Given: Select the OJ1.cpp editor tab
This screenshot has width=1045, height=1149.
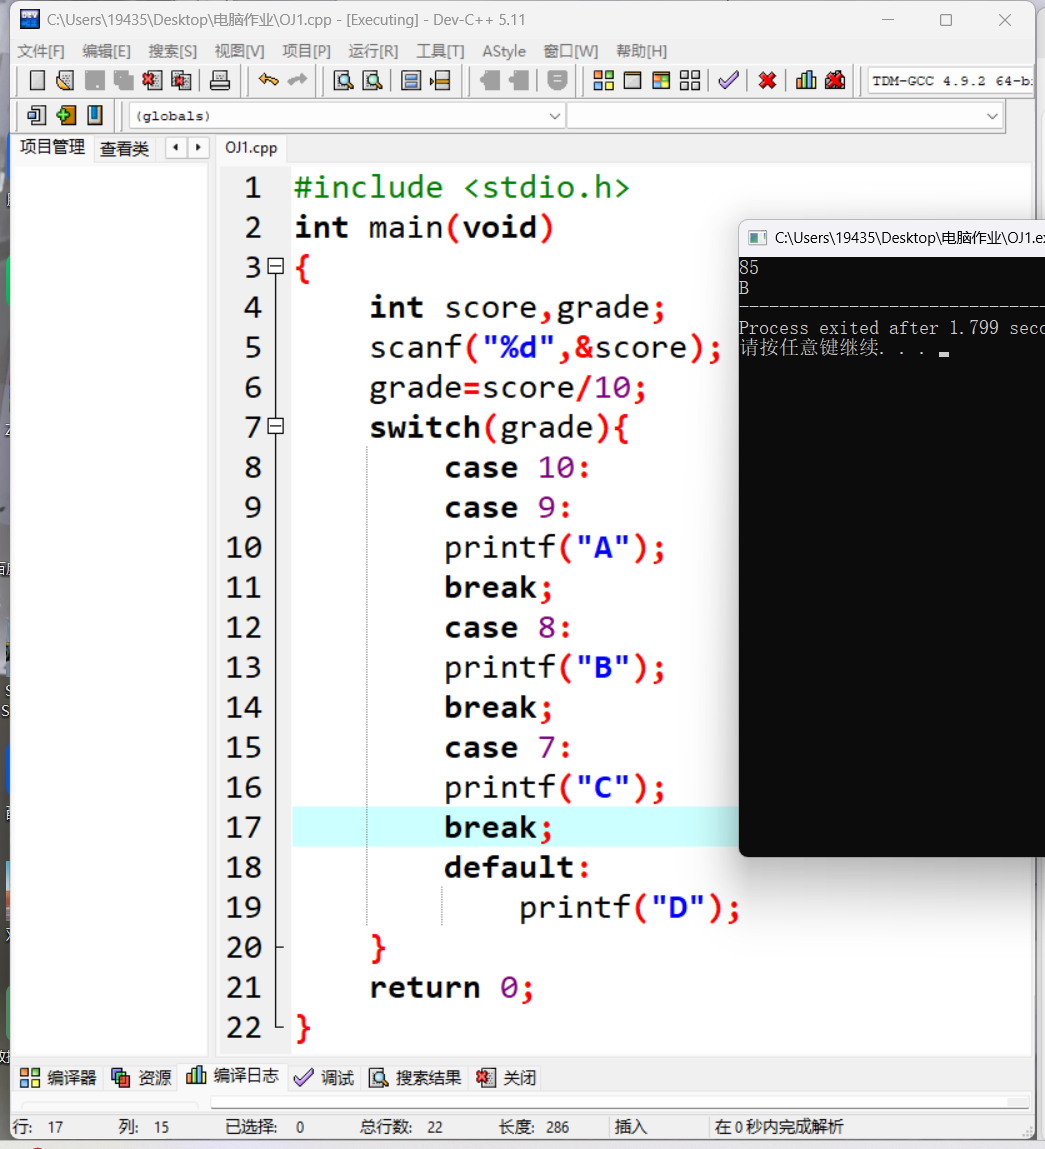Looking at the screenshot, I should [251, 148].
